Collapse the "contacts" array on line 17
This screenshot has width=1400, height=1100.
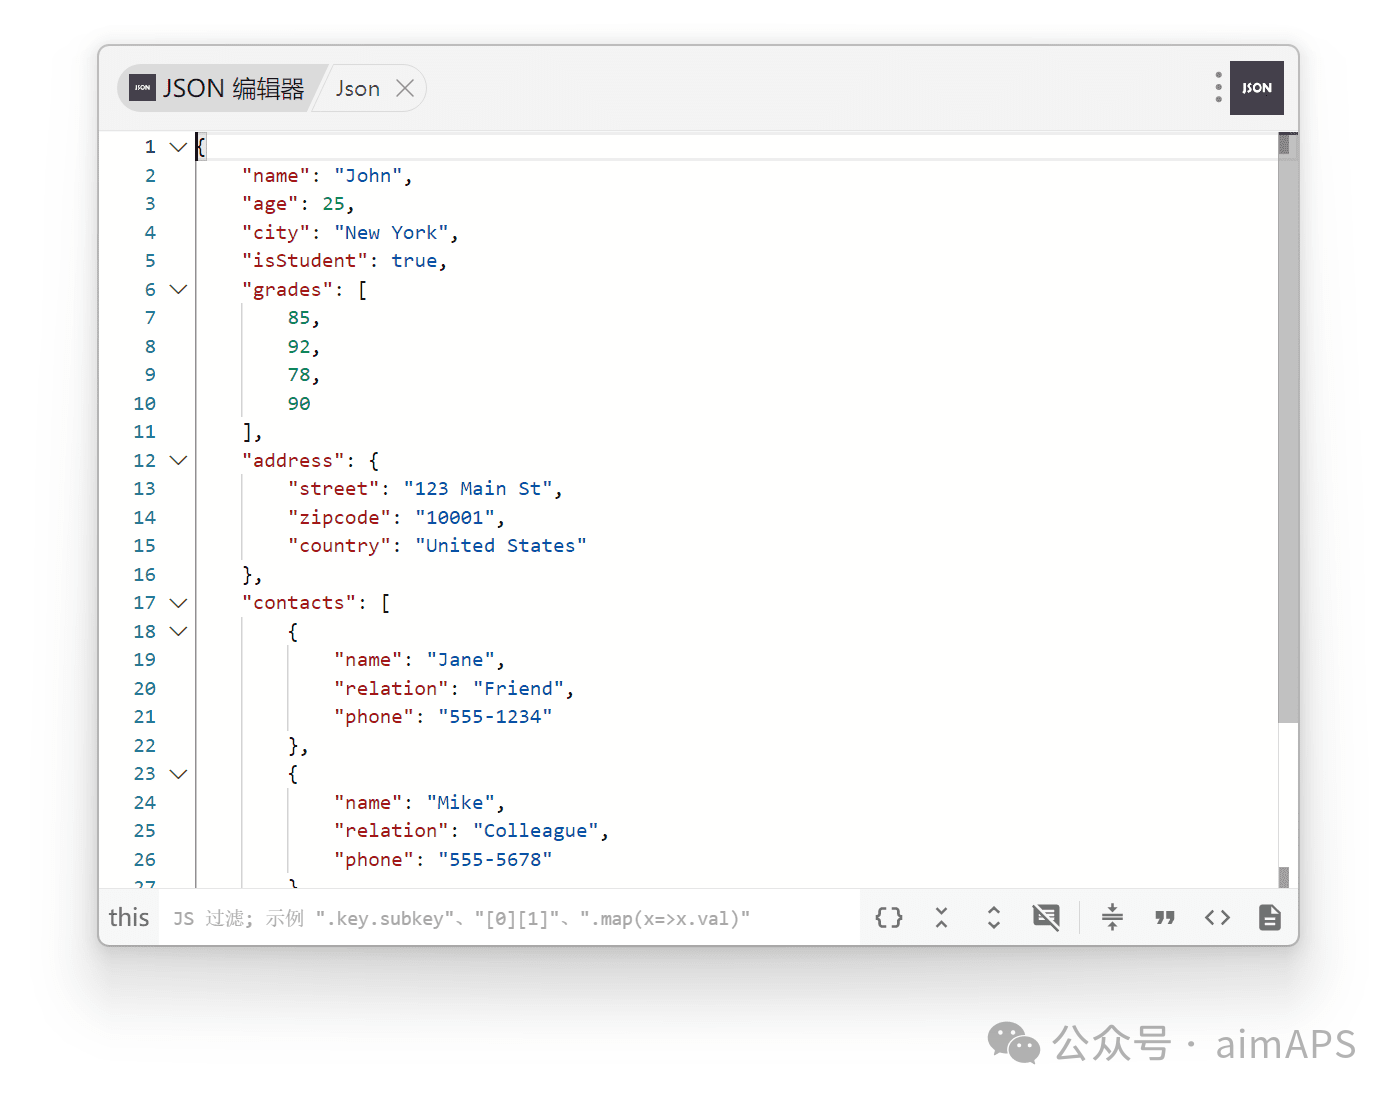pyautogui.click(x=179, y=603)
